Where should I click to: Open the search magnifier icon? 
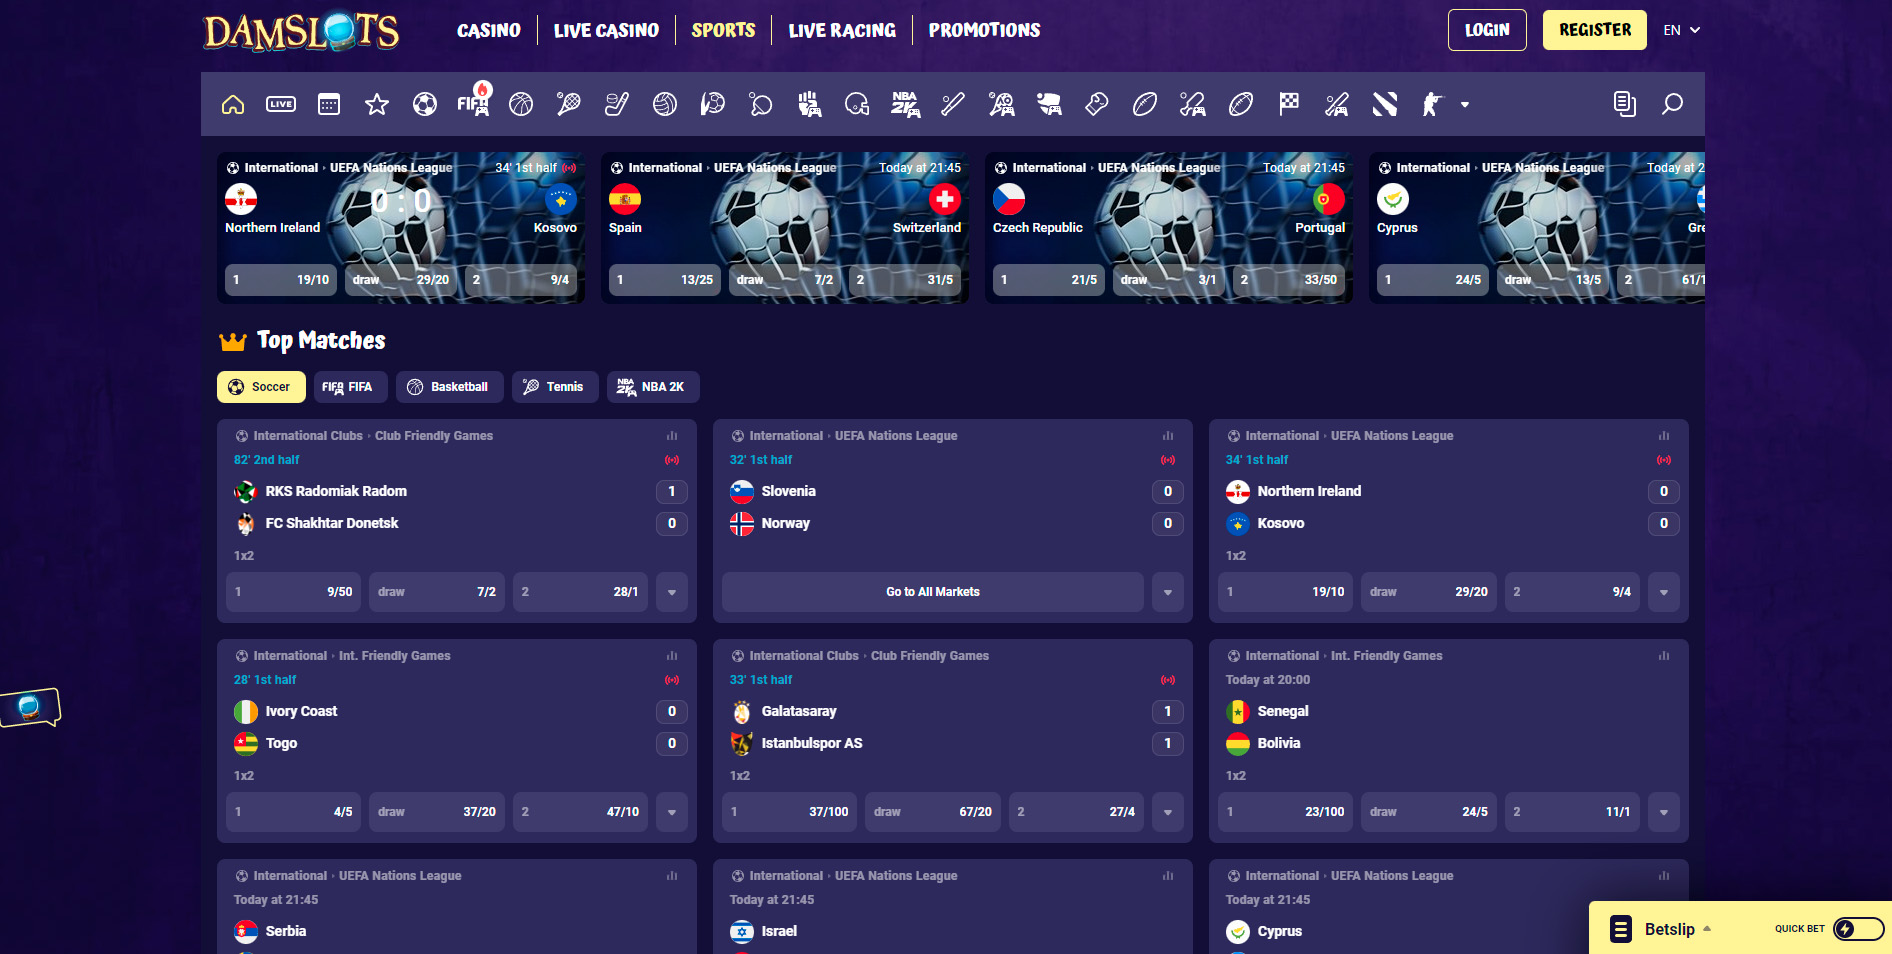tap(1672, 104)
